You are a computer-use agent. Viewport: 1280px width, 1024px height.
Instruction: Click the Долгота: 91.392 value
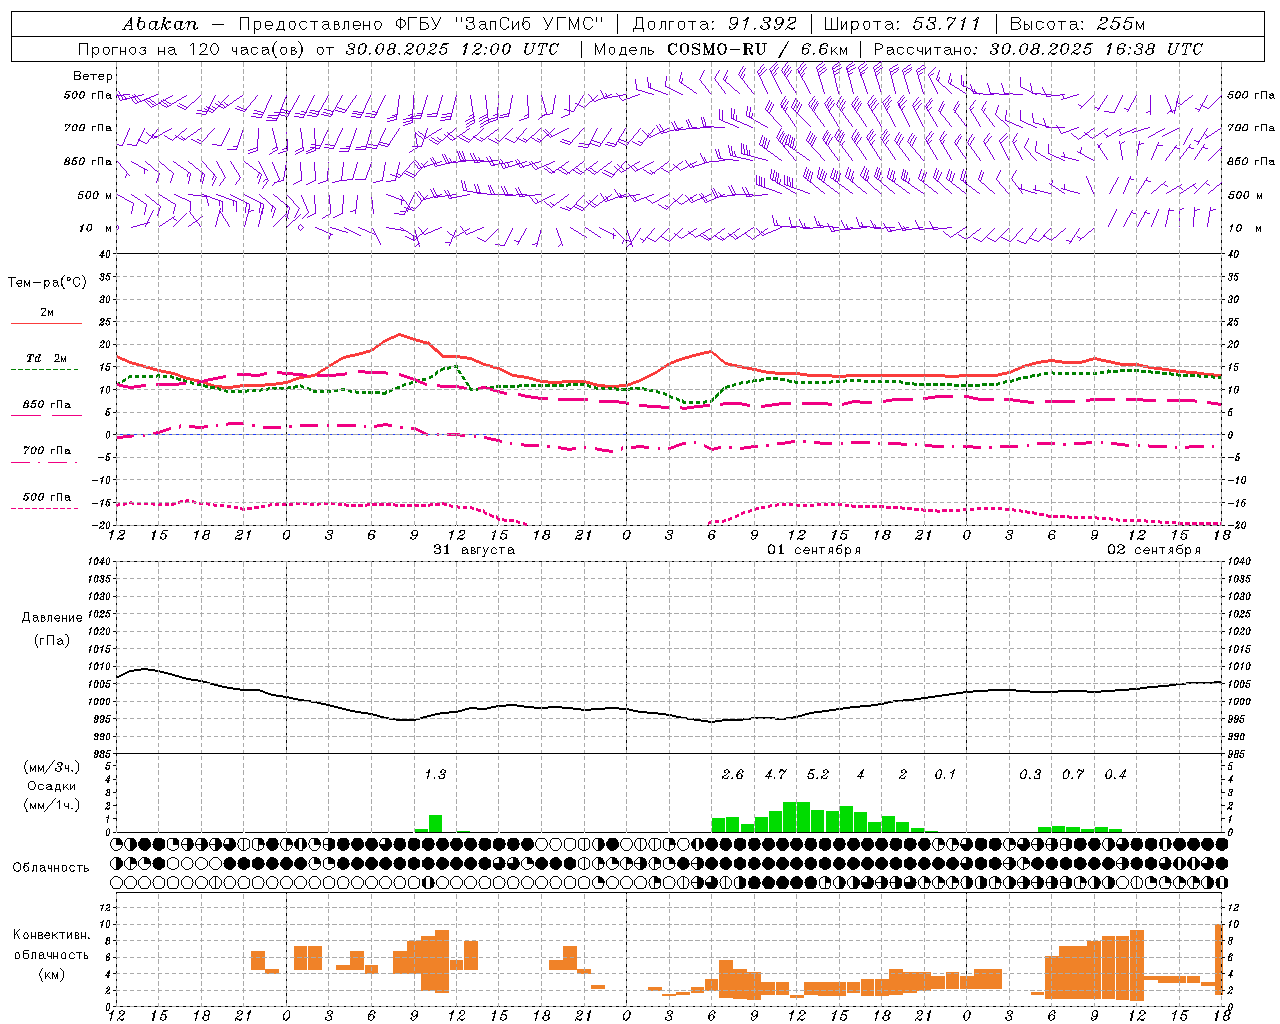[715, 24]
